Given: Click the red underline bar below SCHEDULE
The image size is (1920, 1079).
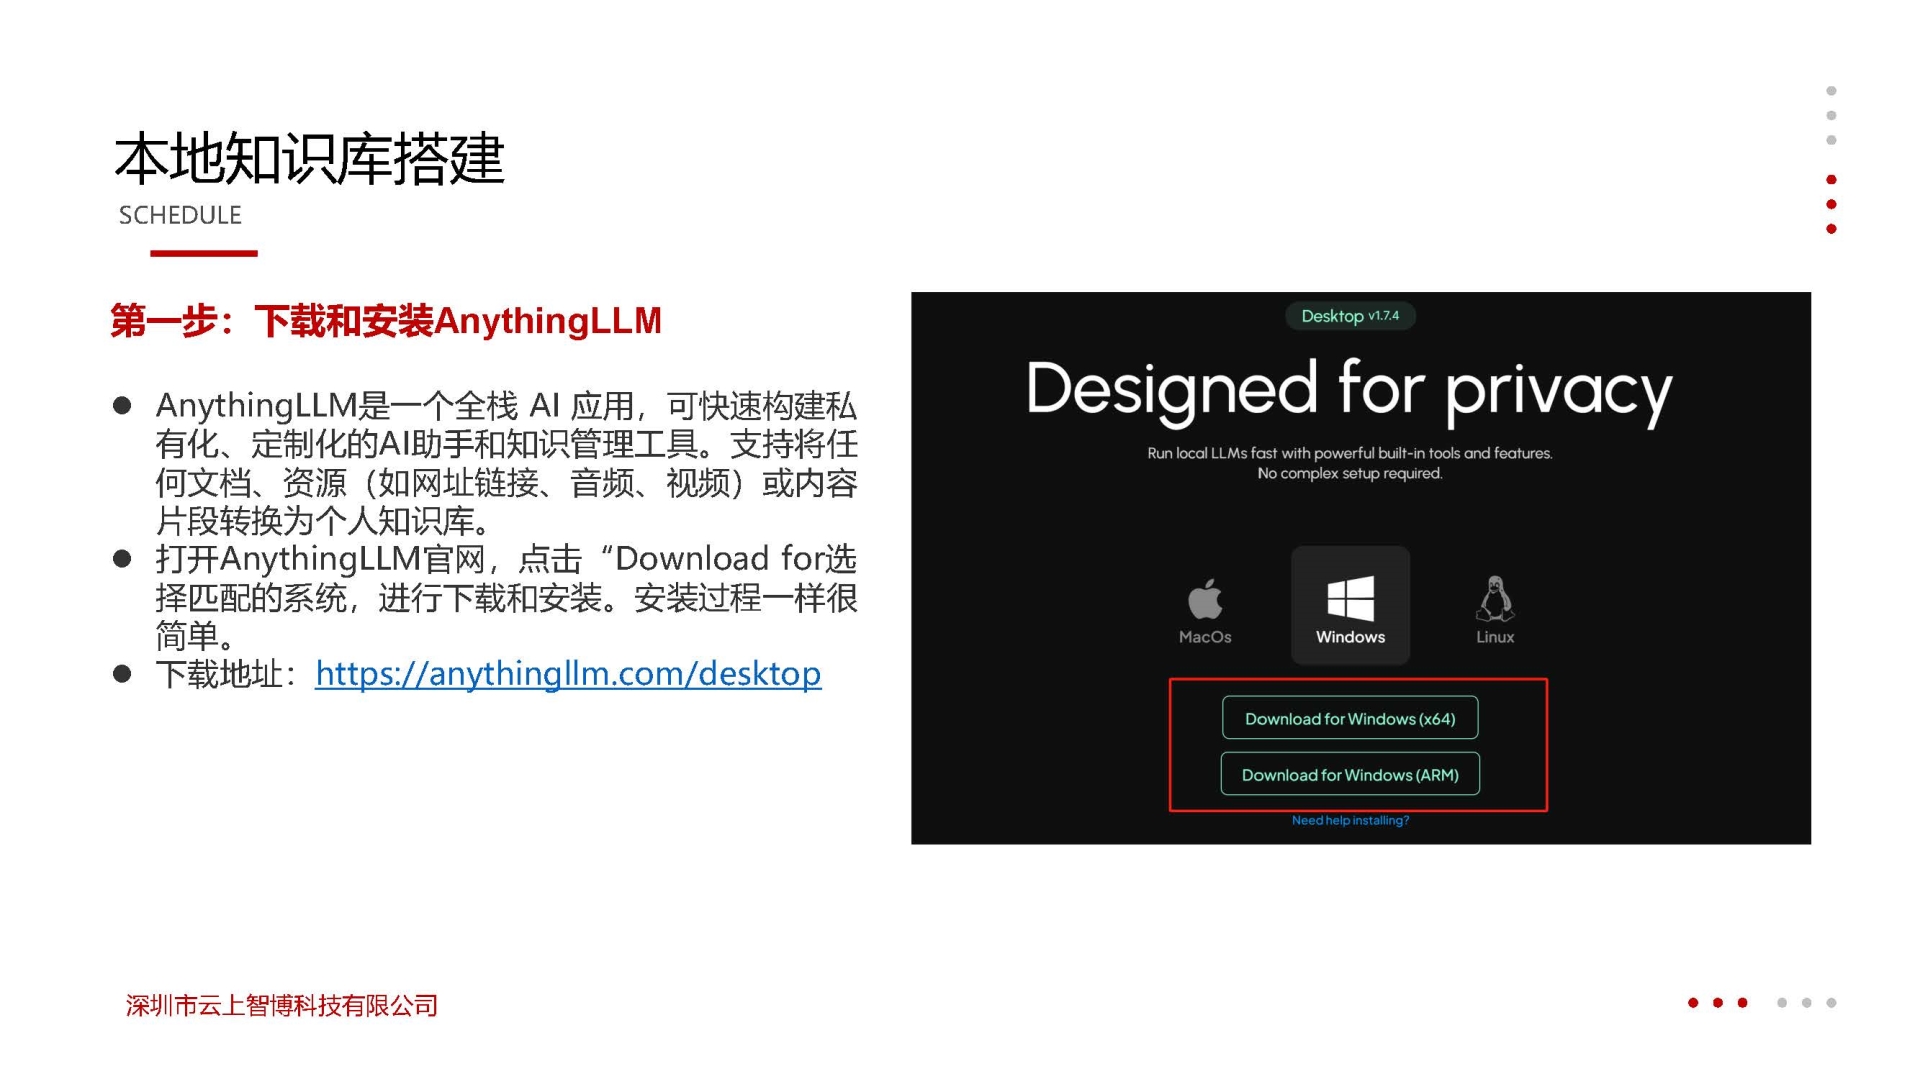Looking at the screenshot, I should 203,253.
